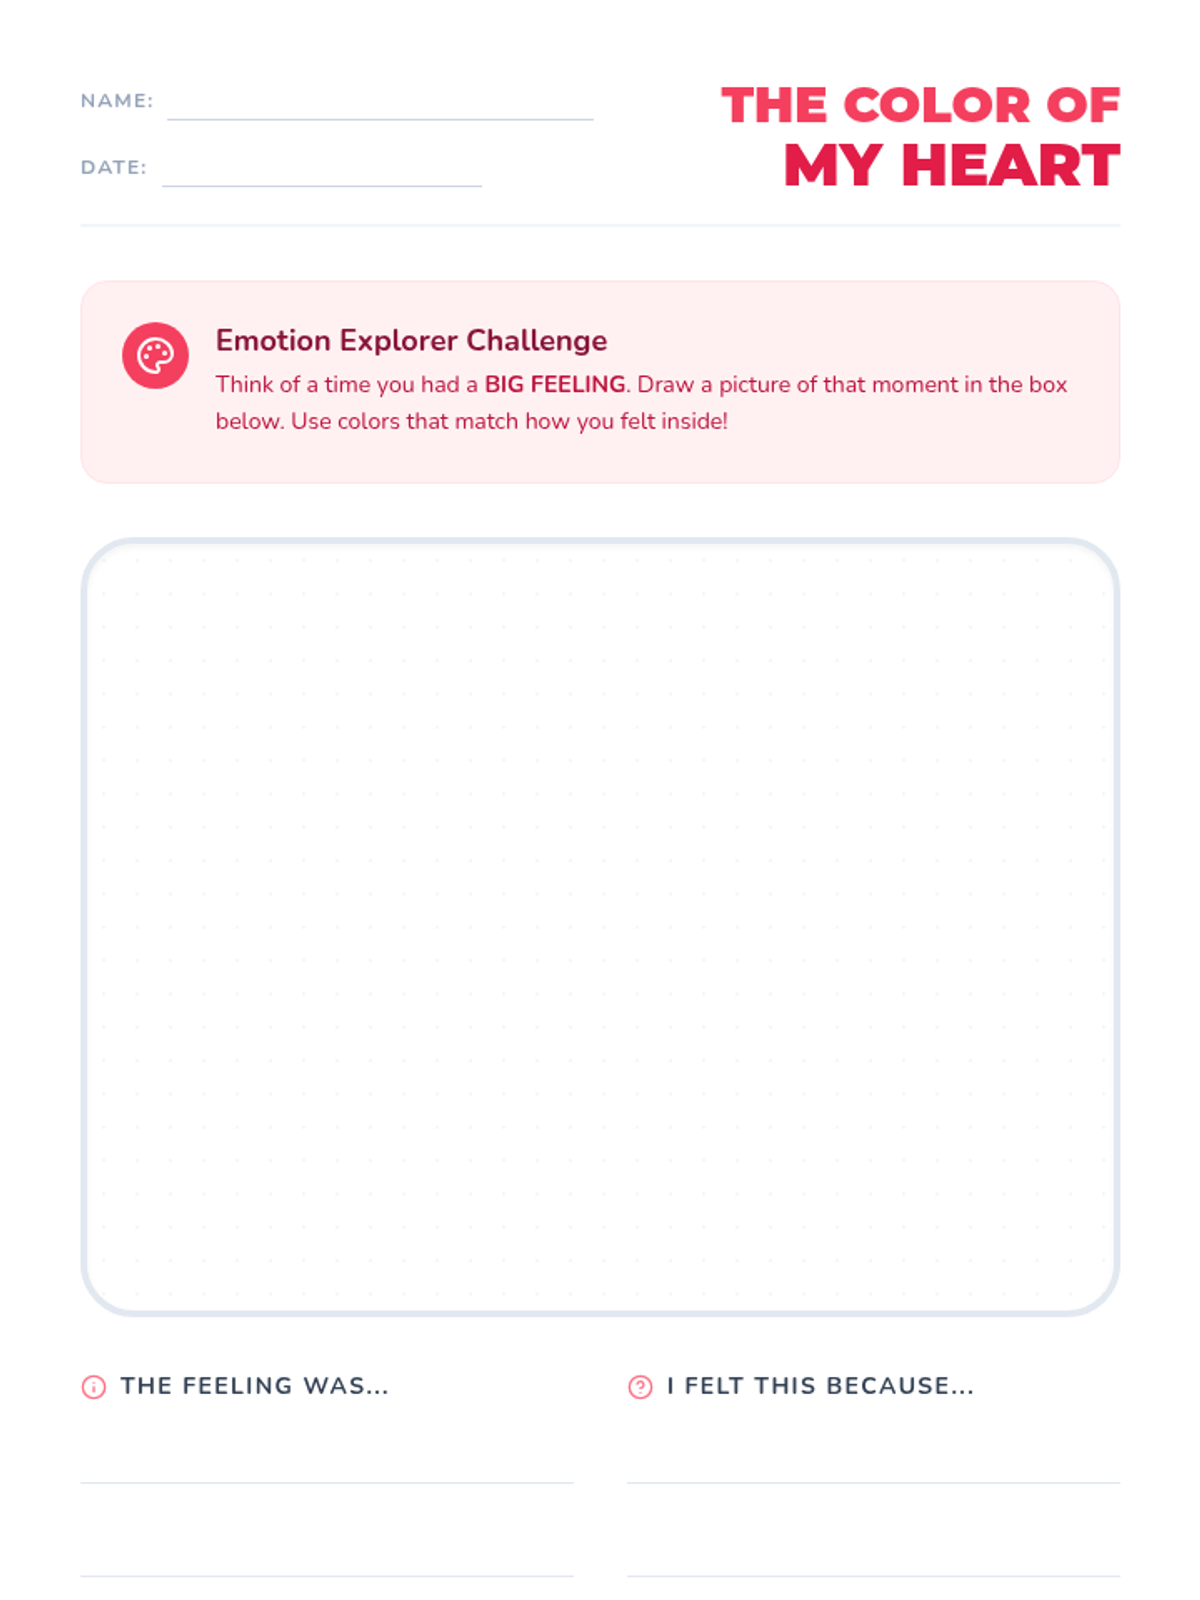The height and width of the screenshot is (1600, 1200).
Task: Click inside the large dotted drawing box
Action: pyautogui.click(x=600, y=927)
